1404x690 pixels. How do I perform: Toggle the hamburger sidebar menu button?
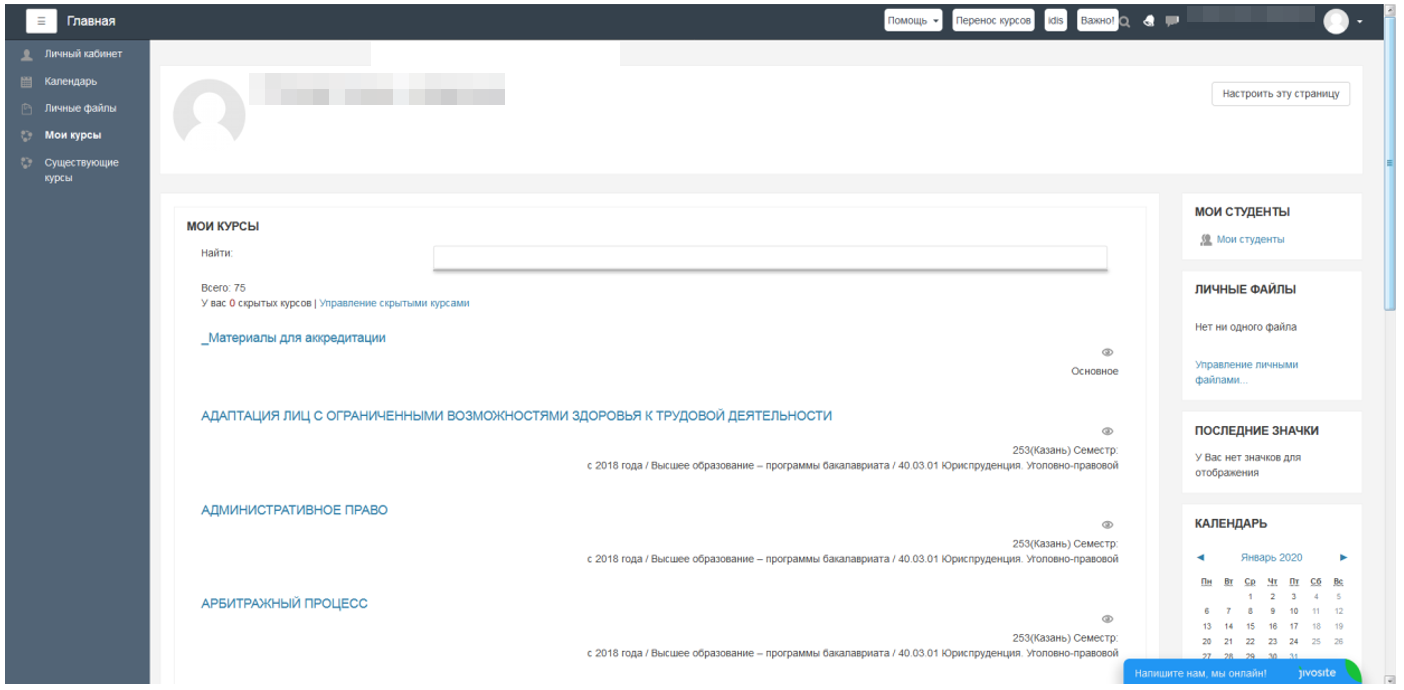tap(41, 21)
